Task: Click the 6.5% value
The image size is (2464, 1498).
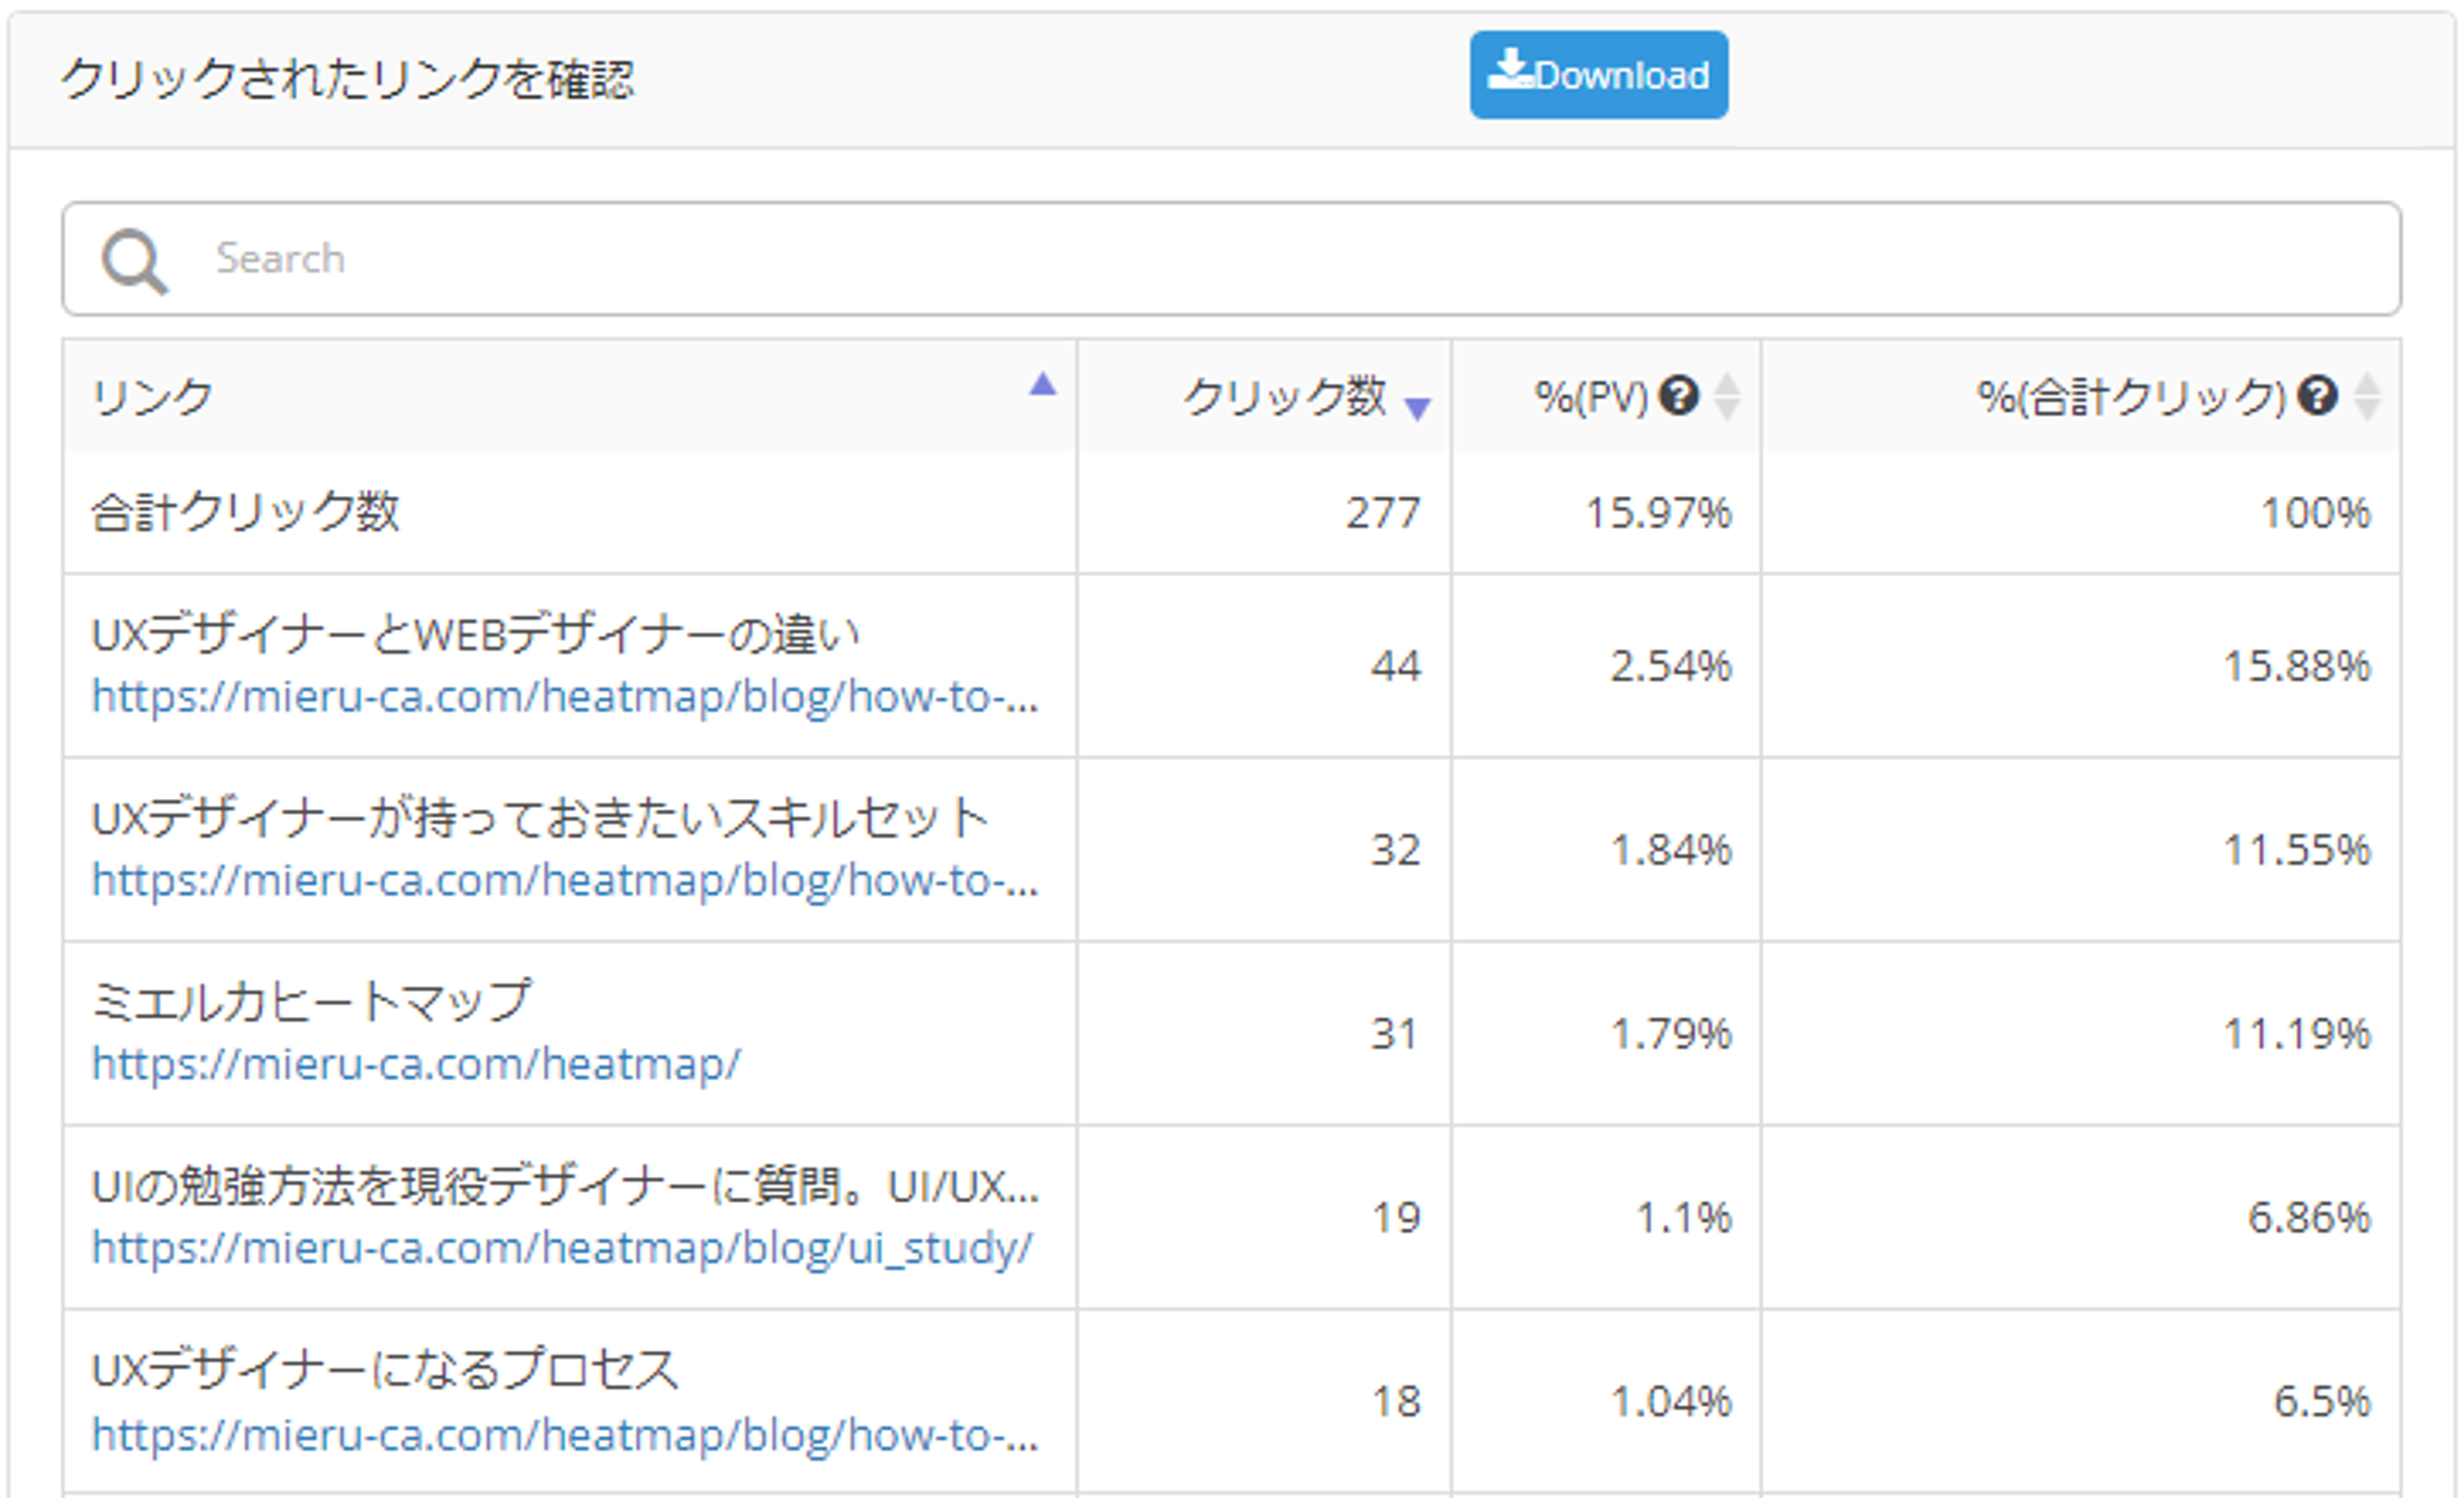Action: coord(2321,1402)
